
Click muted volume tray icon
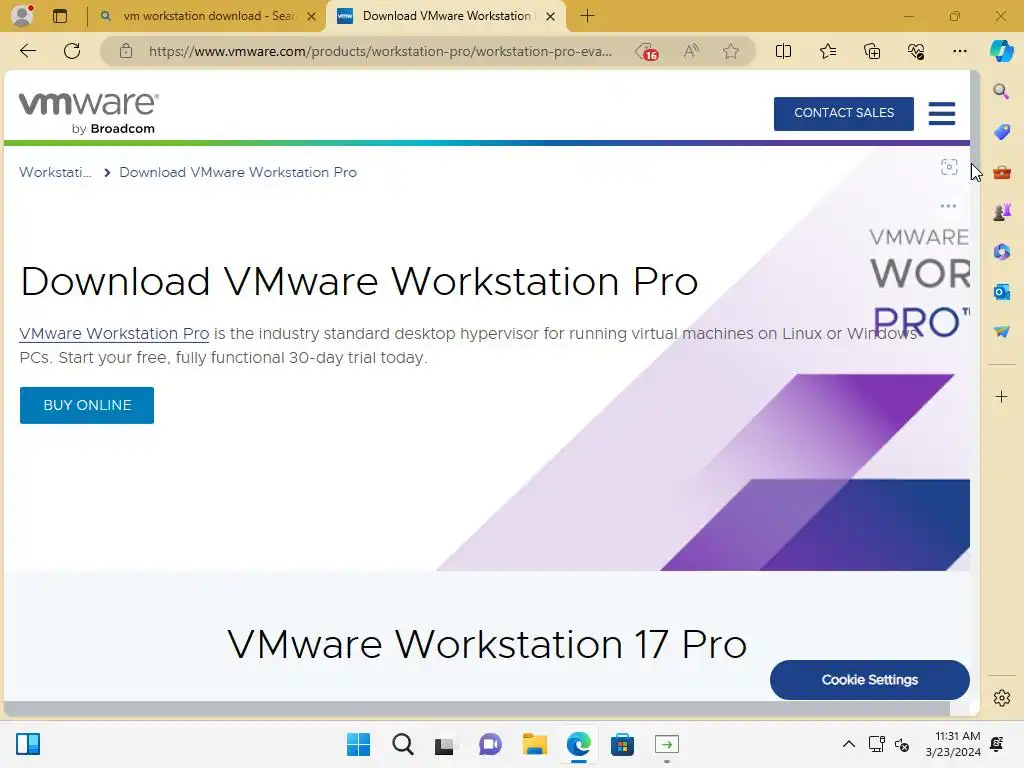[x=902, y=744]
